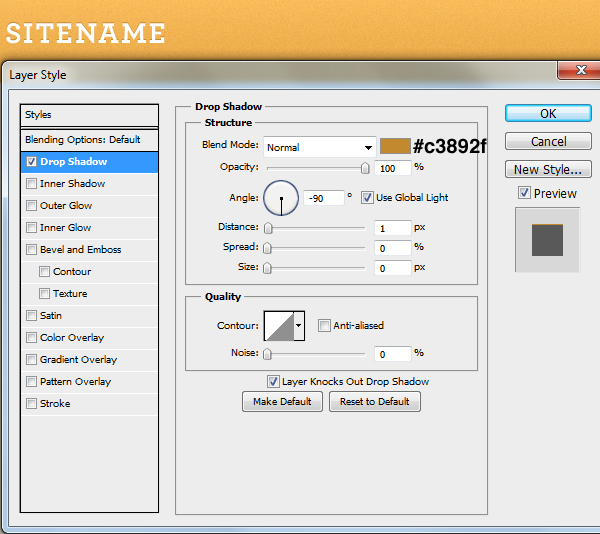Open the Contour picker dropdown arrow
This screenshot has height=534, width=600.
coord(299,326)
